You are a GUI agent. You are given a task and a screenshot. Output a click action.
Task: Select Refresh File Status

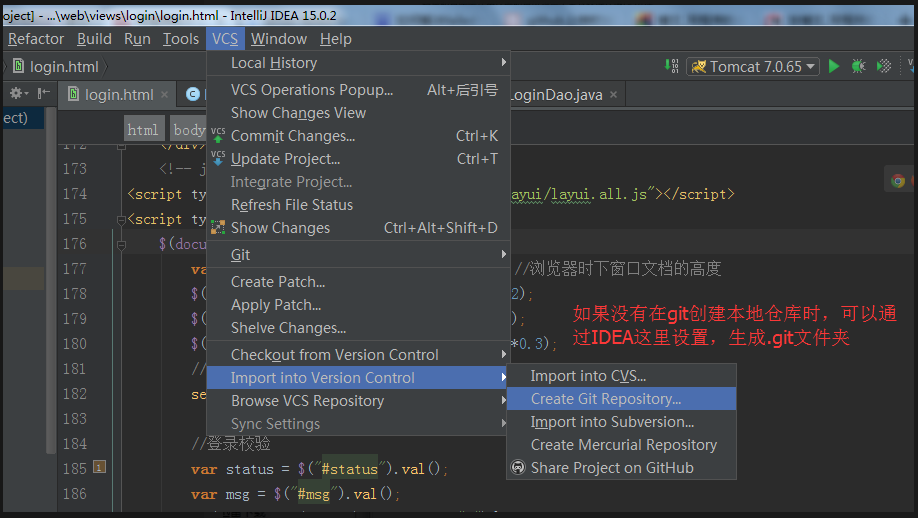tap(358, 205)
